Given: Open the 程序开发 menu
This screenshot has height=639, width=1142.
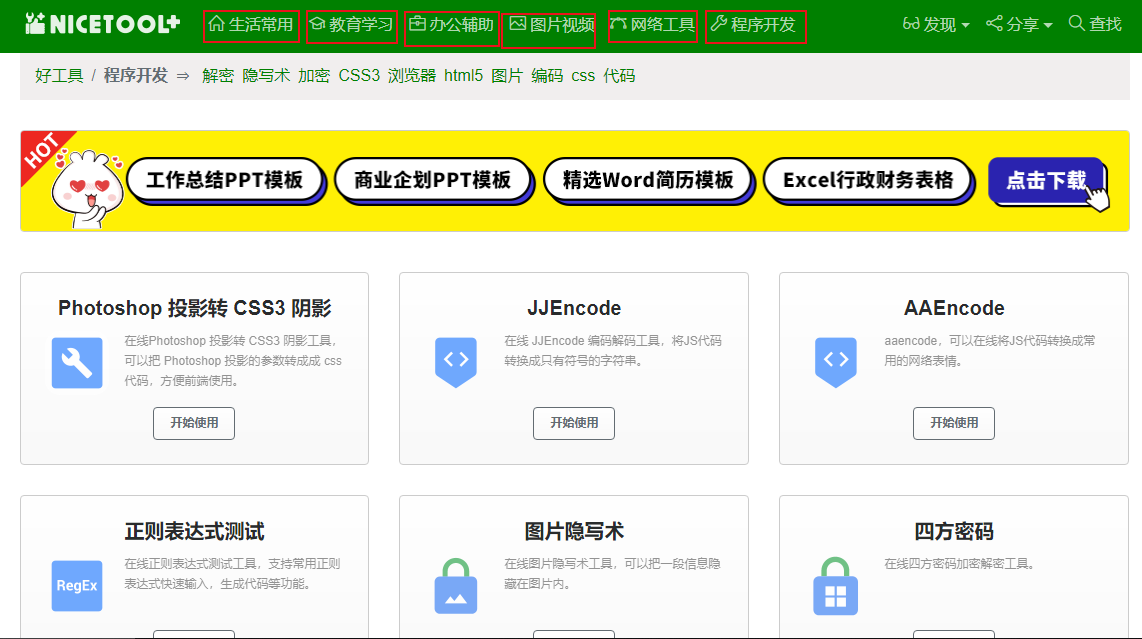Looking at the screenshot, I should point(755,26).
